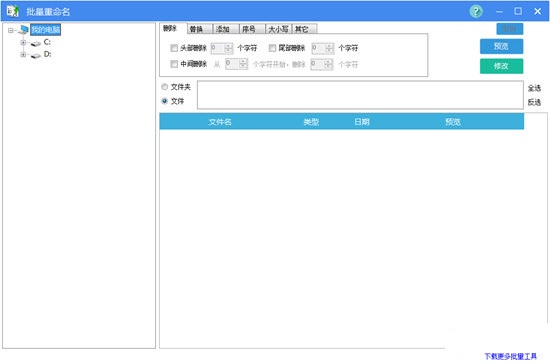
Task: Minimize the batch rename window
Action: [499, 12]
